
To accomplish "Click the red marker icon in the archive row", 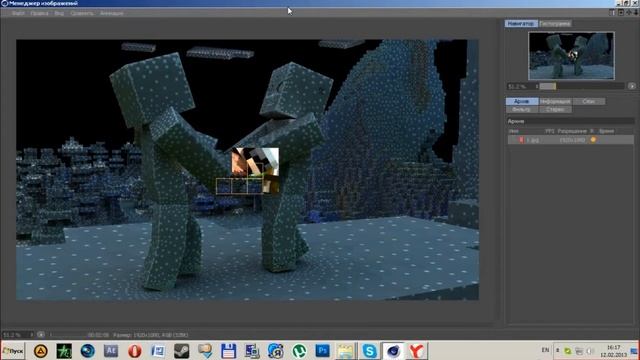I will pos(521,140).
